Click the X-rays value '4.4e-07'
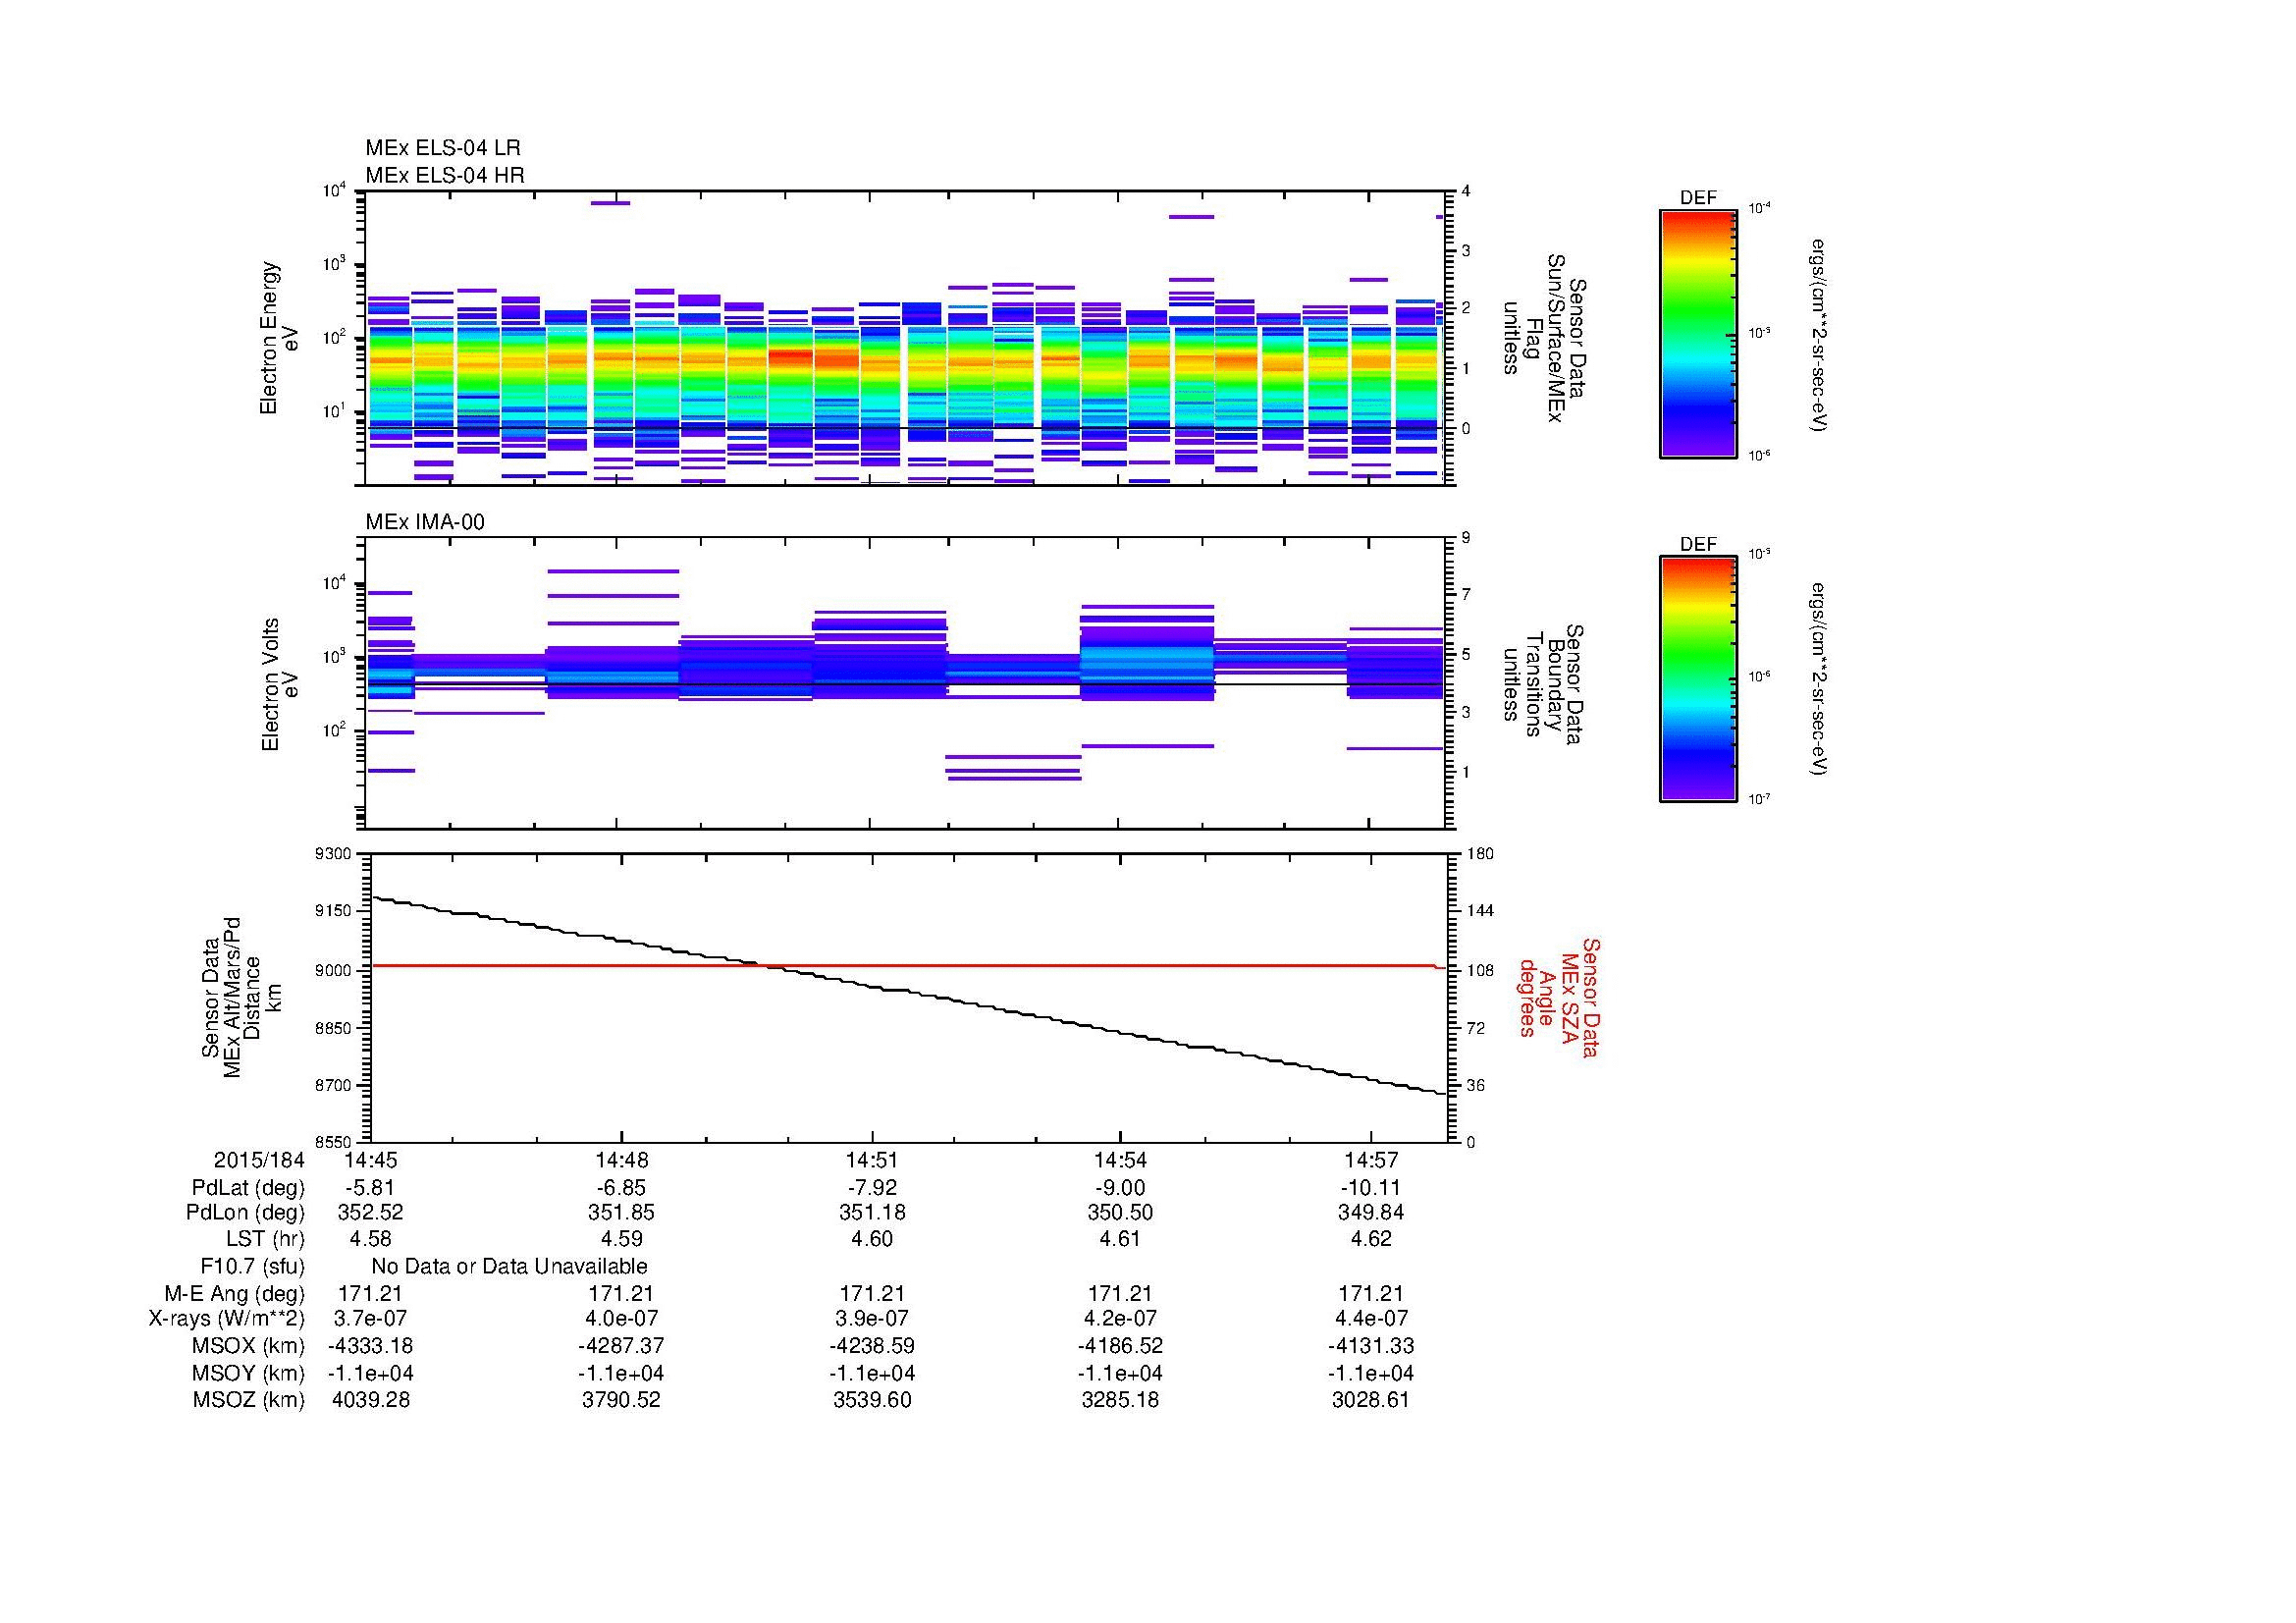The height and width of the screenshot is (1623, 2296). coord(1370,1319)
